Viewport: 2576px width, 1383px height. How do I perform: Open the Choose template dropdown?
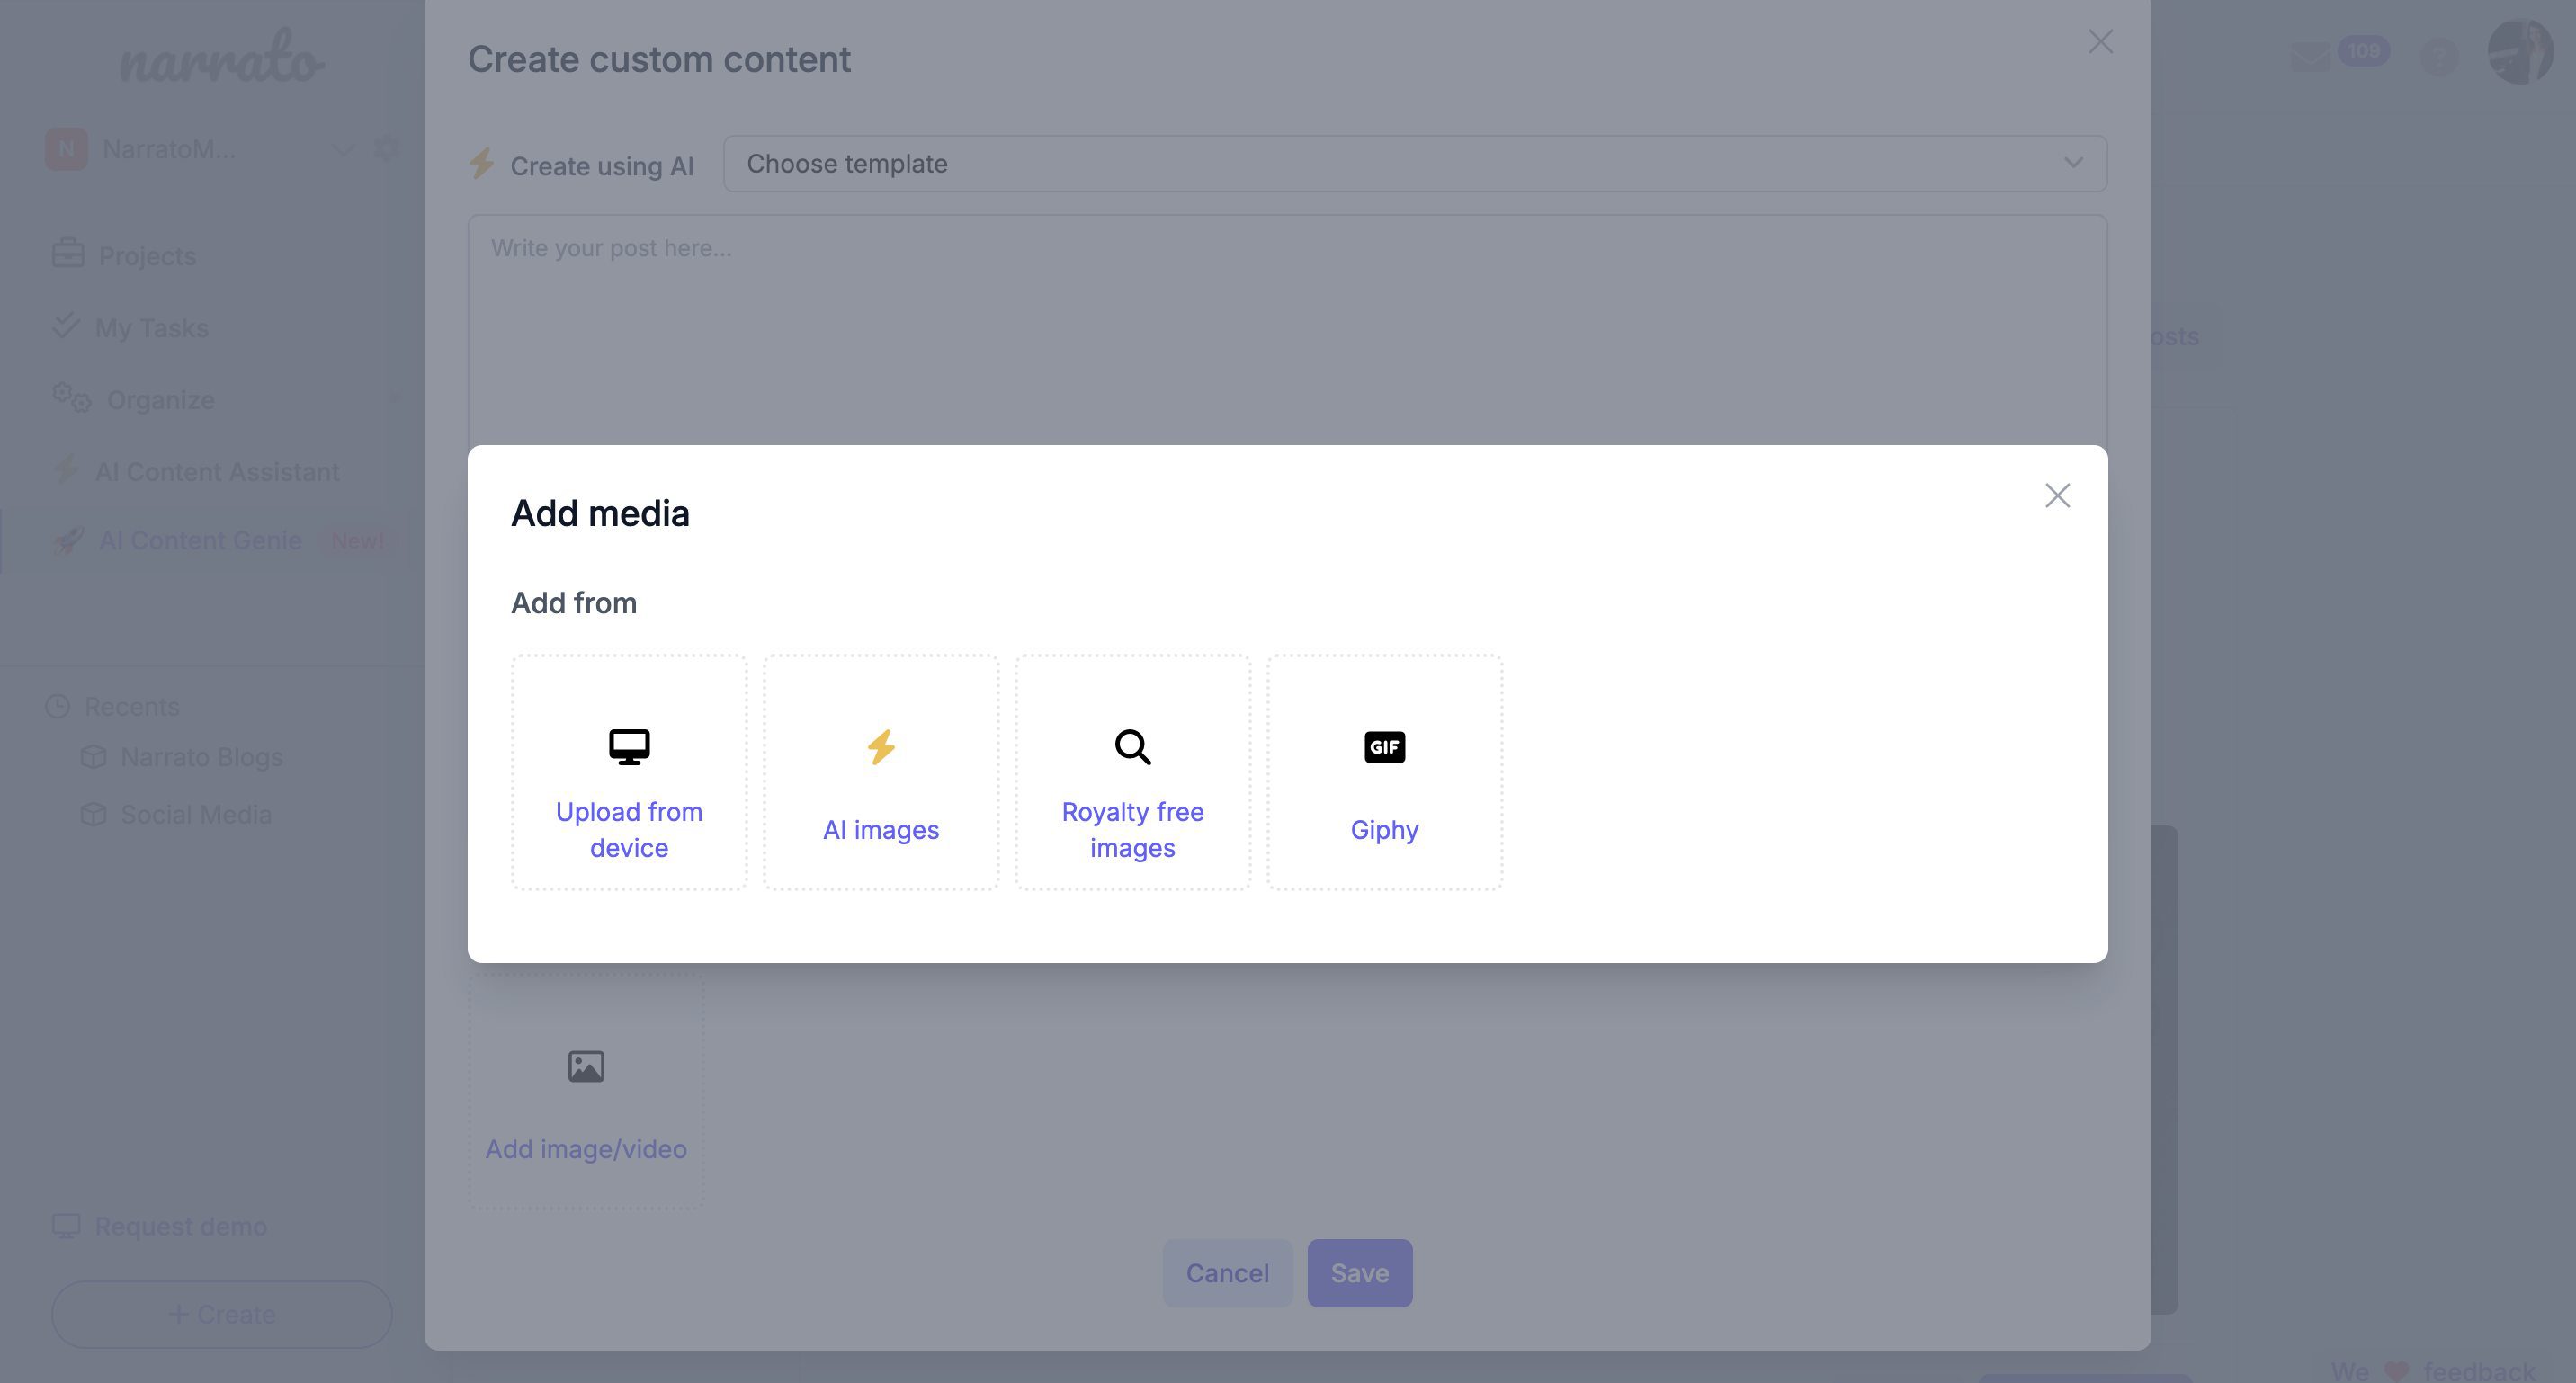click(1415, 164)
